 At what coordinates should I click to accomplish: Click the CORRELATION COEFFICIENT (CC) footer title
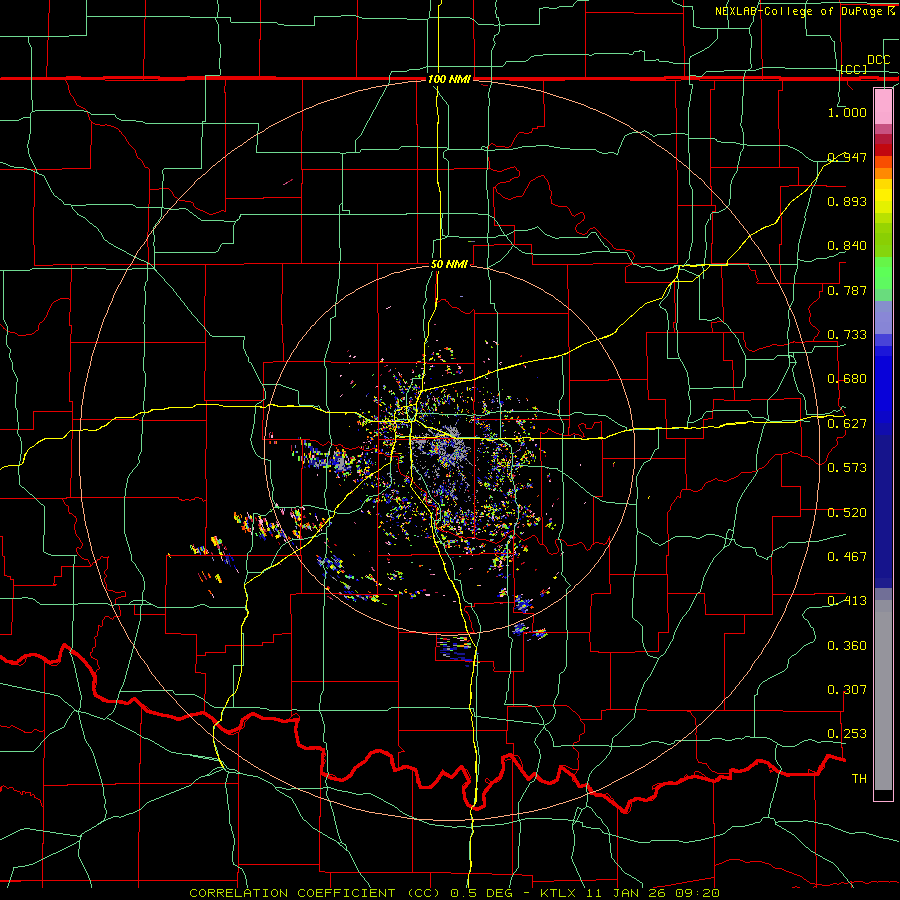(x=315, y=893)
